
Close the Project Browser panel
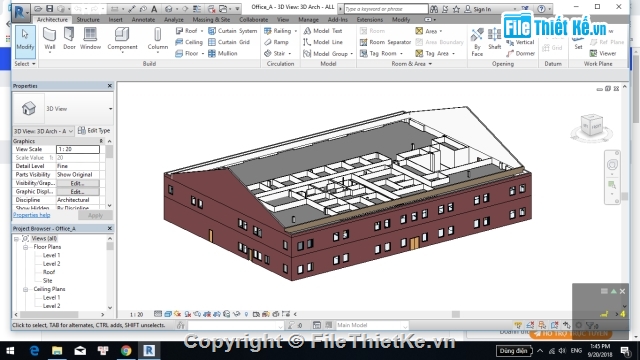(109, 229)
